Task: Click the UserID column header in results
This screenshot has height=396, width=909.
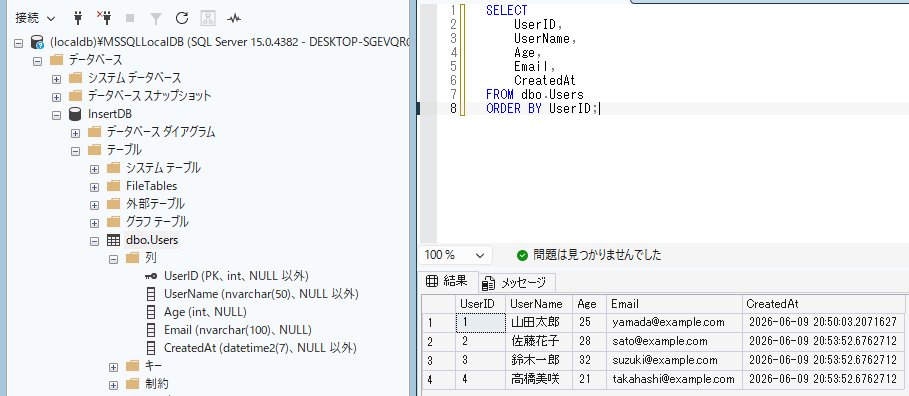Action: click(x=481, y=304)
